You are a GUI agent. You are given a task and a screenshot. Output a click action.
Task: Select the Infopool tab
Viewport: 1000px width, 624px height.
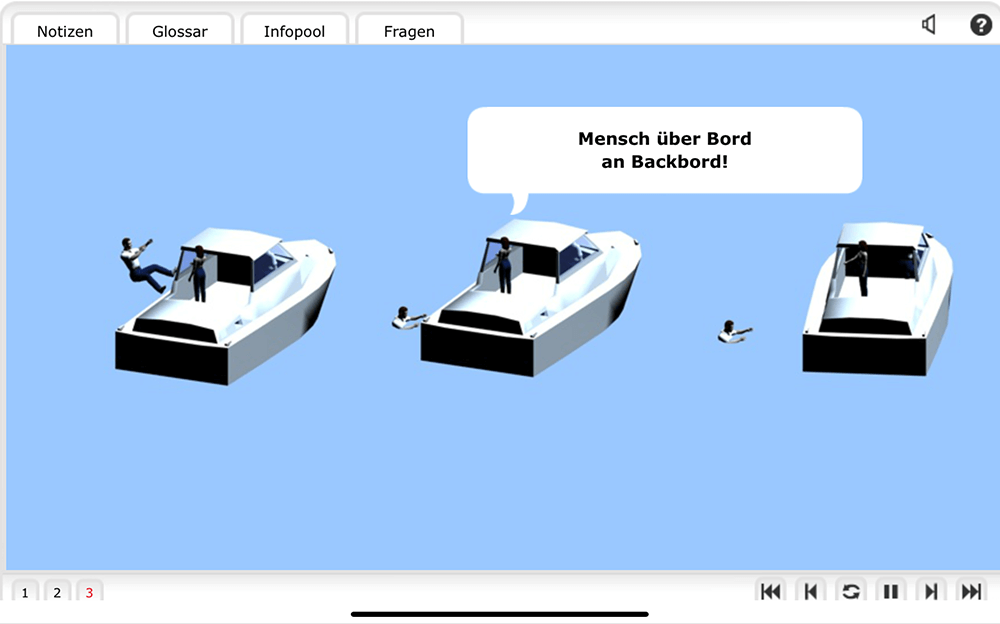click(295, 31)
